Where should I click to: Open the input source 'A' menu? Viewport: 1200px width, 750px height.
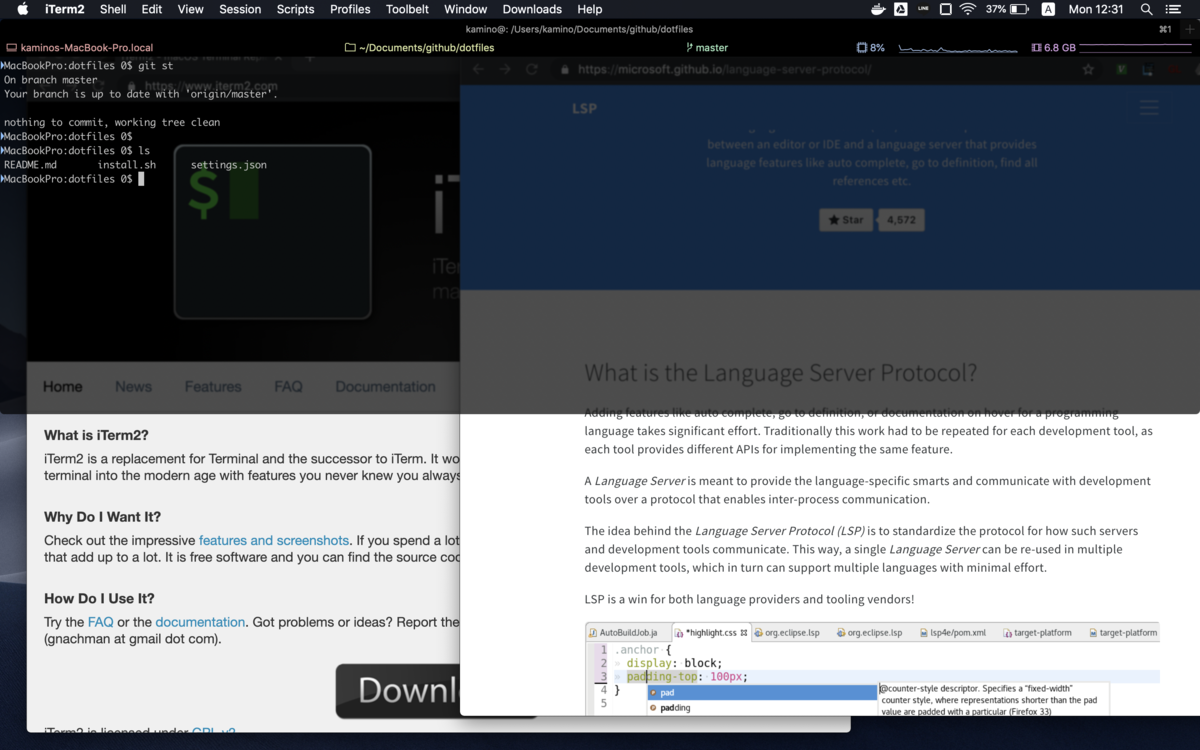point(1048,9)
